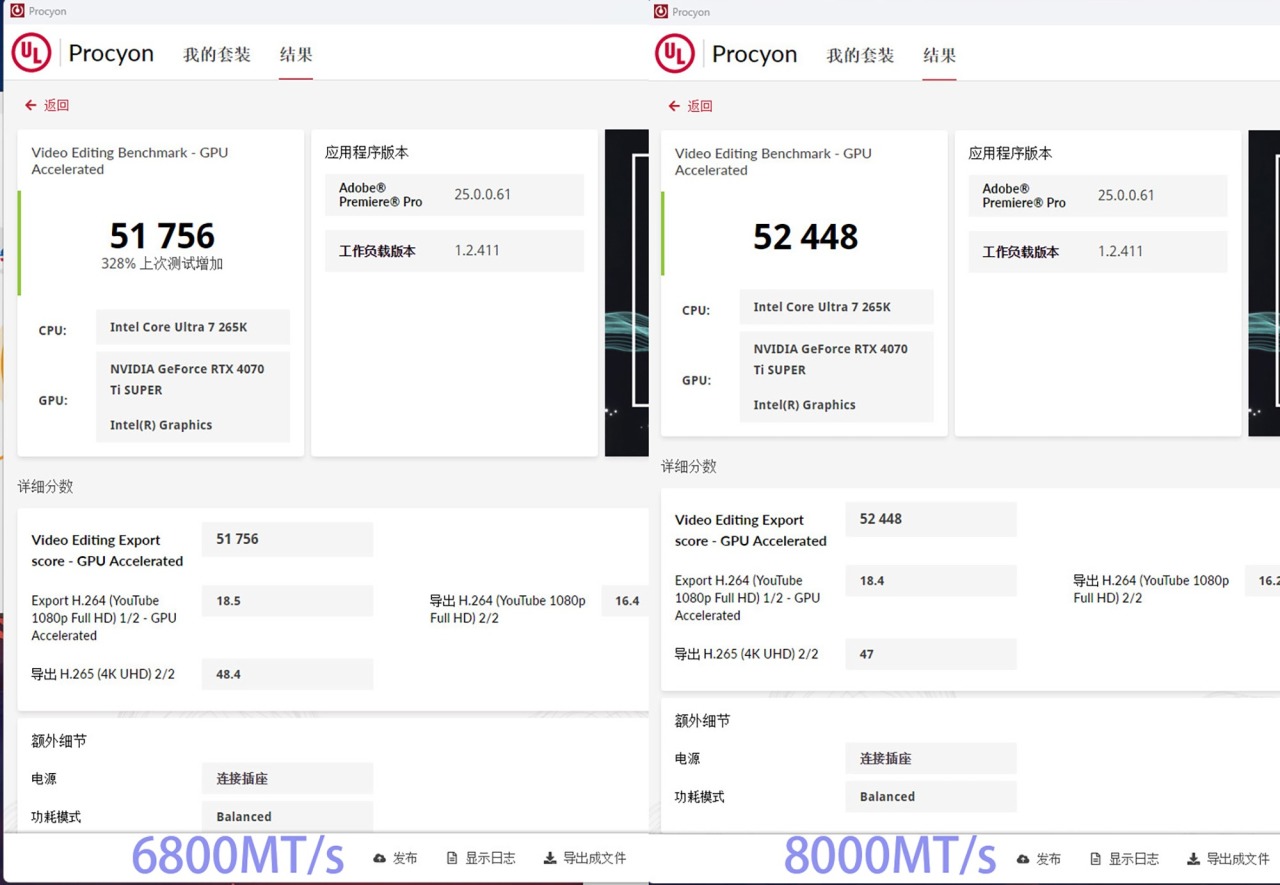Screen dimensions: 1280x885
Task: Click NVIDIA GeForce RTX 4070 Ti SUPER in the 51 756 window
Action: click(187, 379)
